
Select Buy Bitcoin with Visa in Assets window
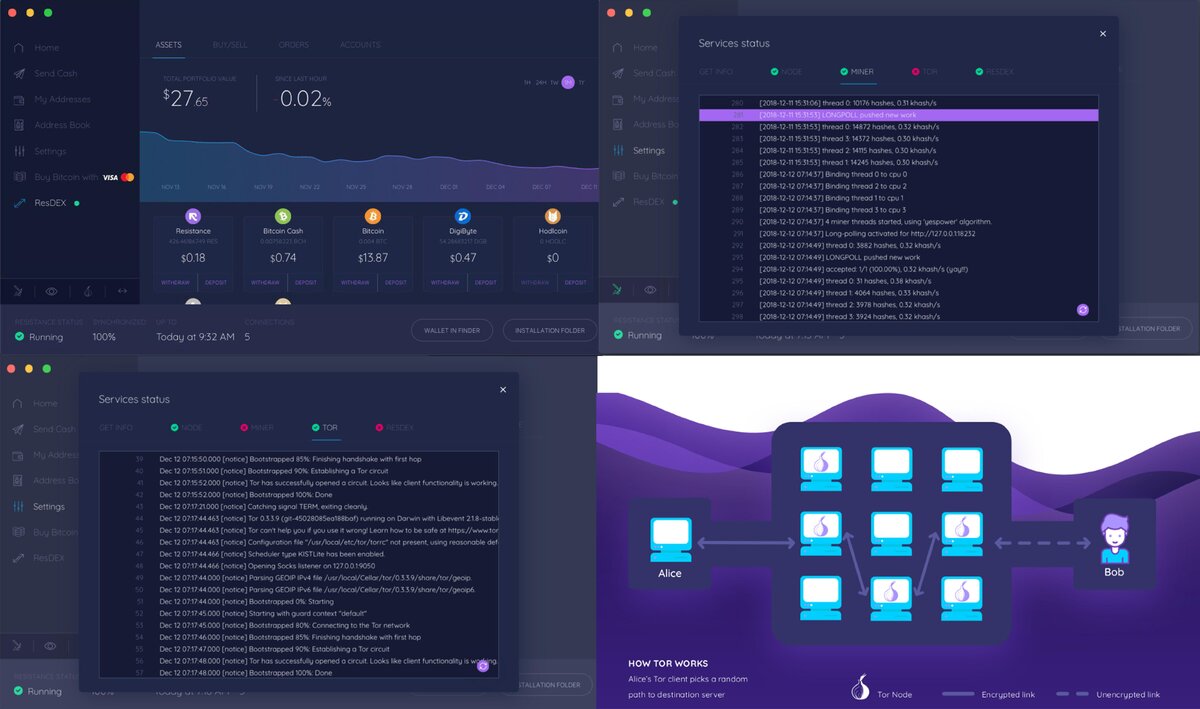pyautogui.click(x=74, y=178)
